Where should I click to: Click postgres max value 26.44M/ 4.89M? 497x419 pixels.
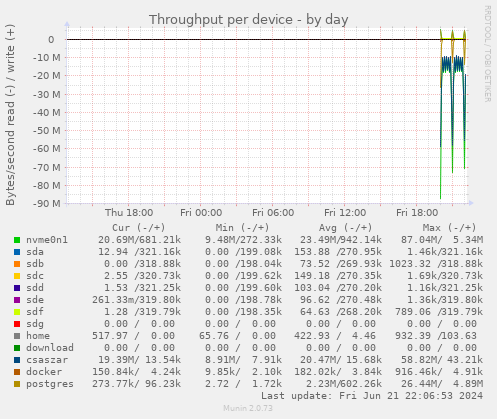click(442, 384)
